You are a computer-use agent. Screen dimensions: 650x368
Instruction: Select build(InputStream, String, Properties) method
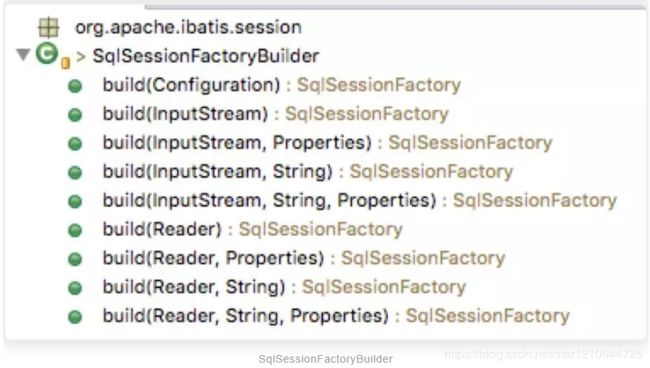(x=360, y=201)
